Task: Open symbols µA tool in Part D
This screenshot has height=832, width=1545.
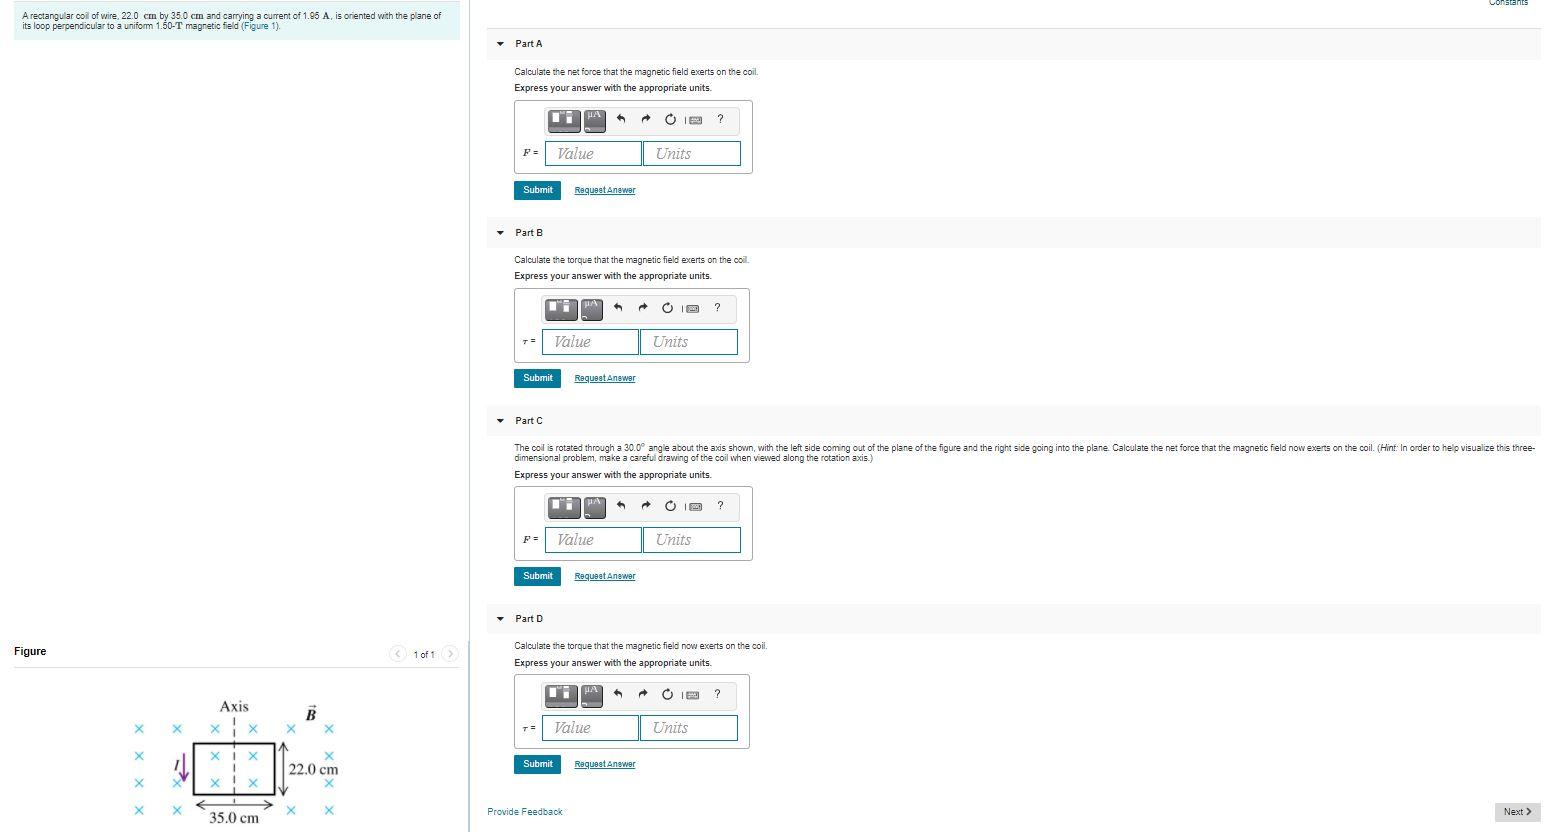Action: [x=591, y=694]
